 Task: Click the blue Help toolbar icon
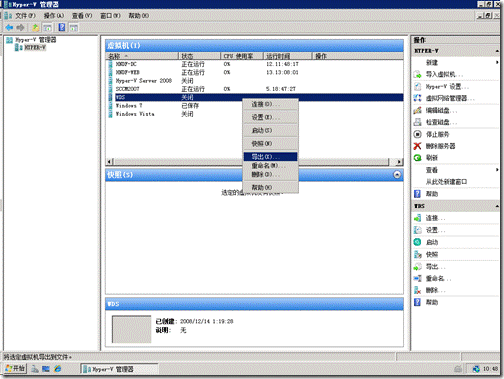pyautogui.click(x=62, y=27)
